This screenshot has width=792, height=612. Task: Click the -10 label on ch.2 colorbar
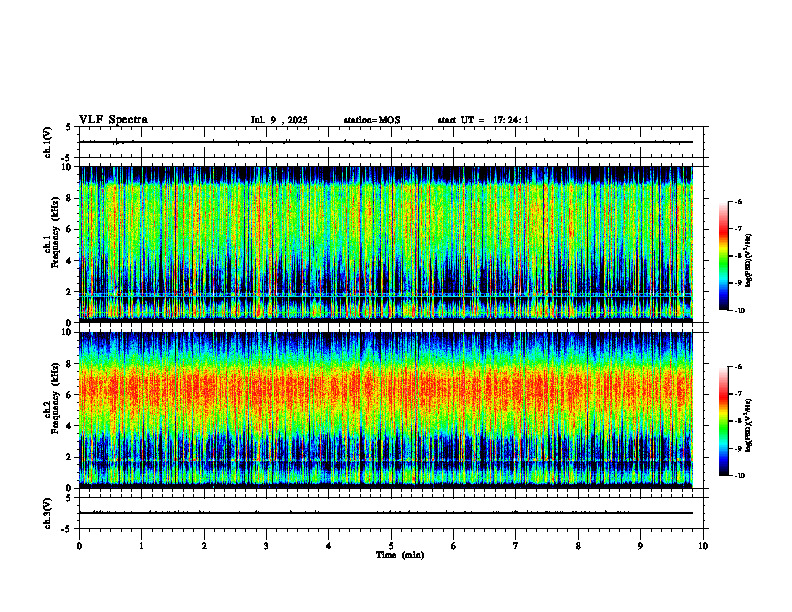tap(739, 476)
